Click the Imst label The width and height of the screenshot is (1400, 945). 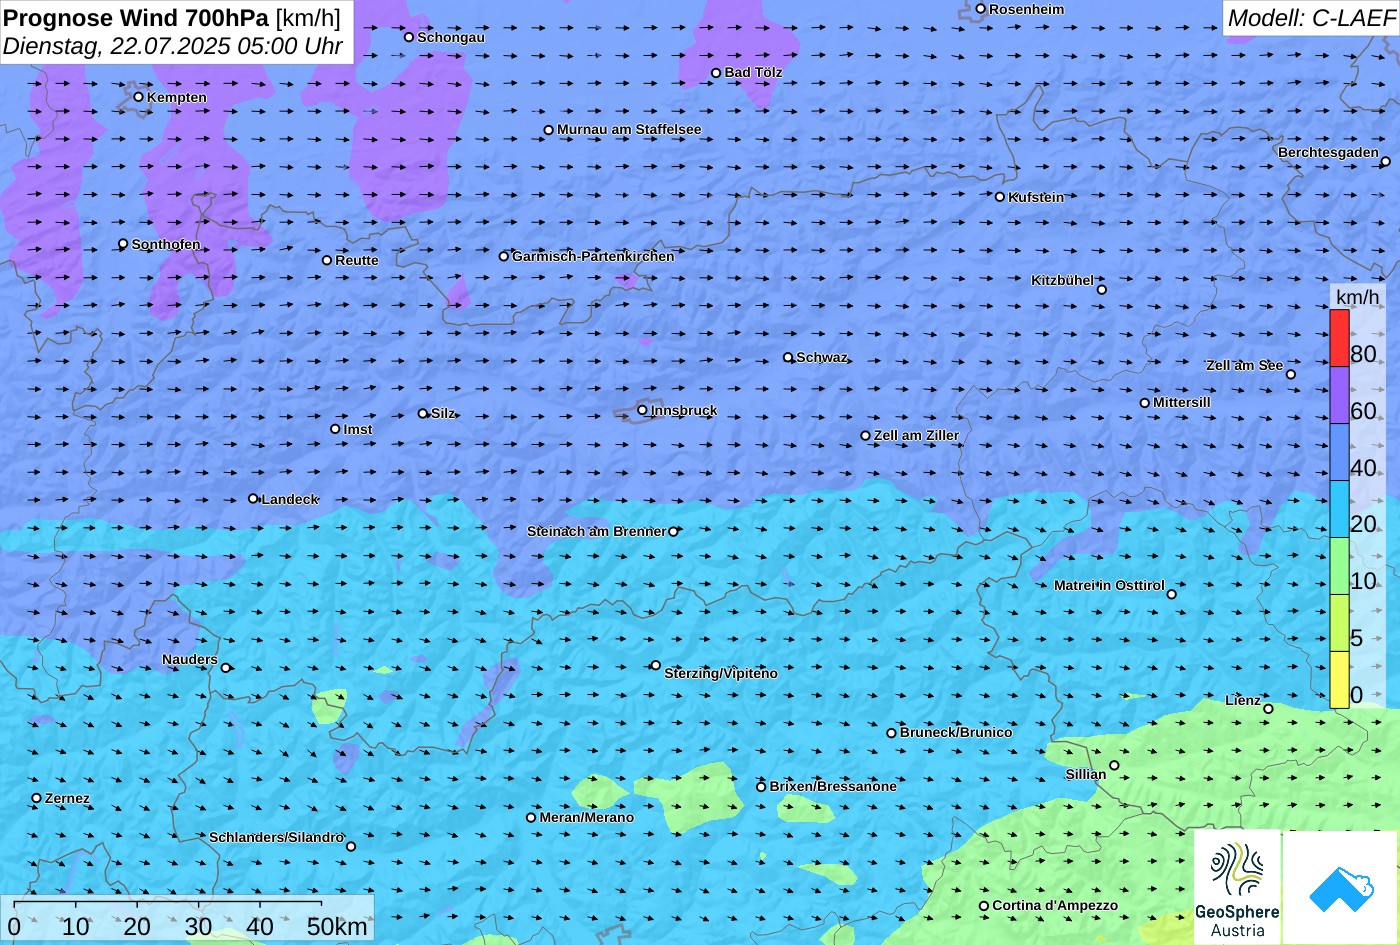(358, 430)
